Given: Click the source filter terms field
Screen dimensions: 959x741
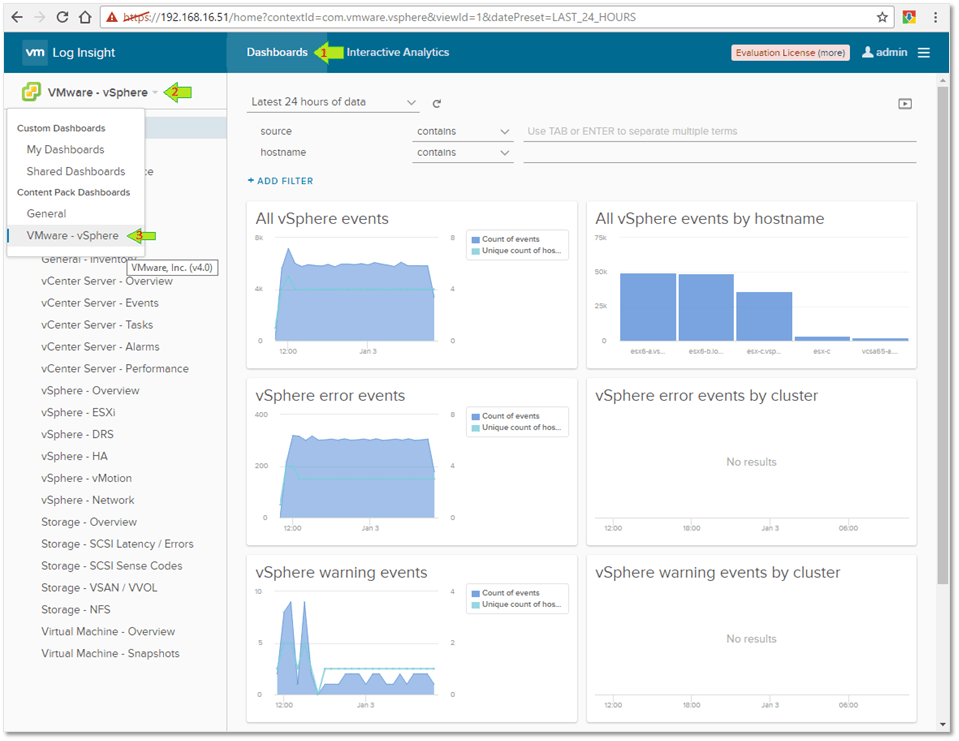Looking at the screenshot, I should coord(719,131).
